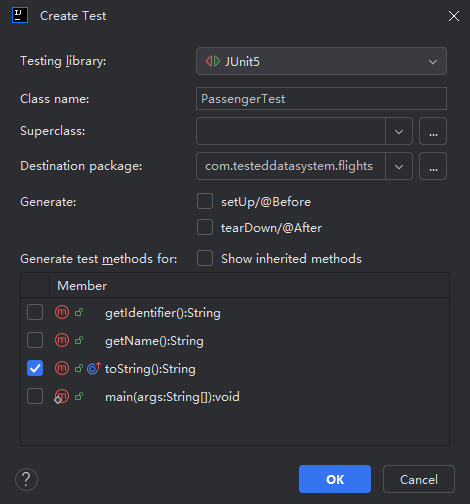This screenshot has height=504, width=470.
Task: Close the Create Test dialog
Action: (454, 16)
